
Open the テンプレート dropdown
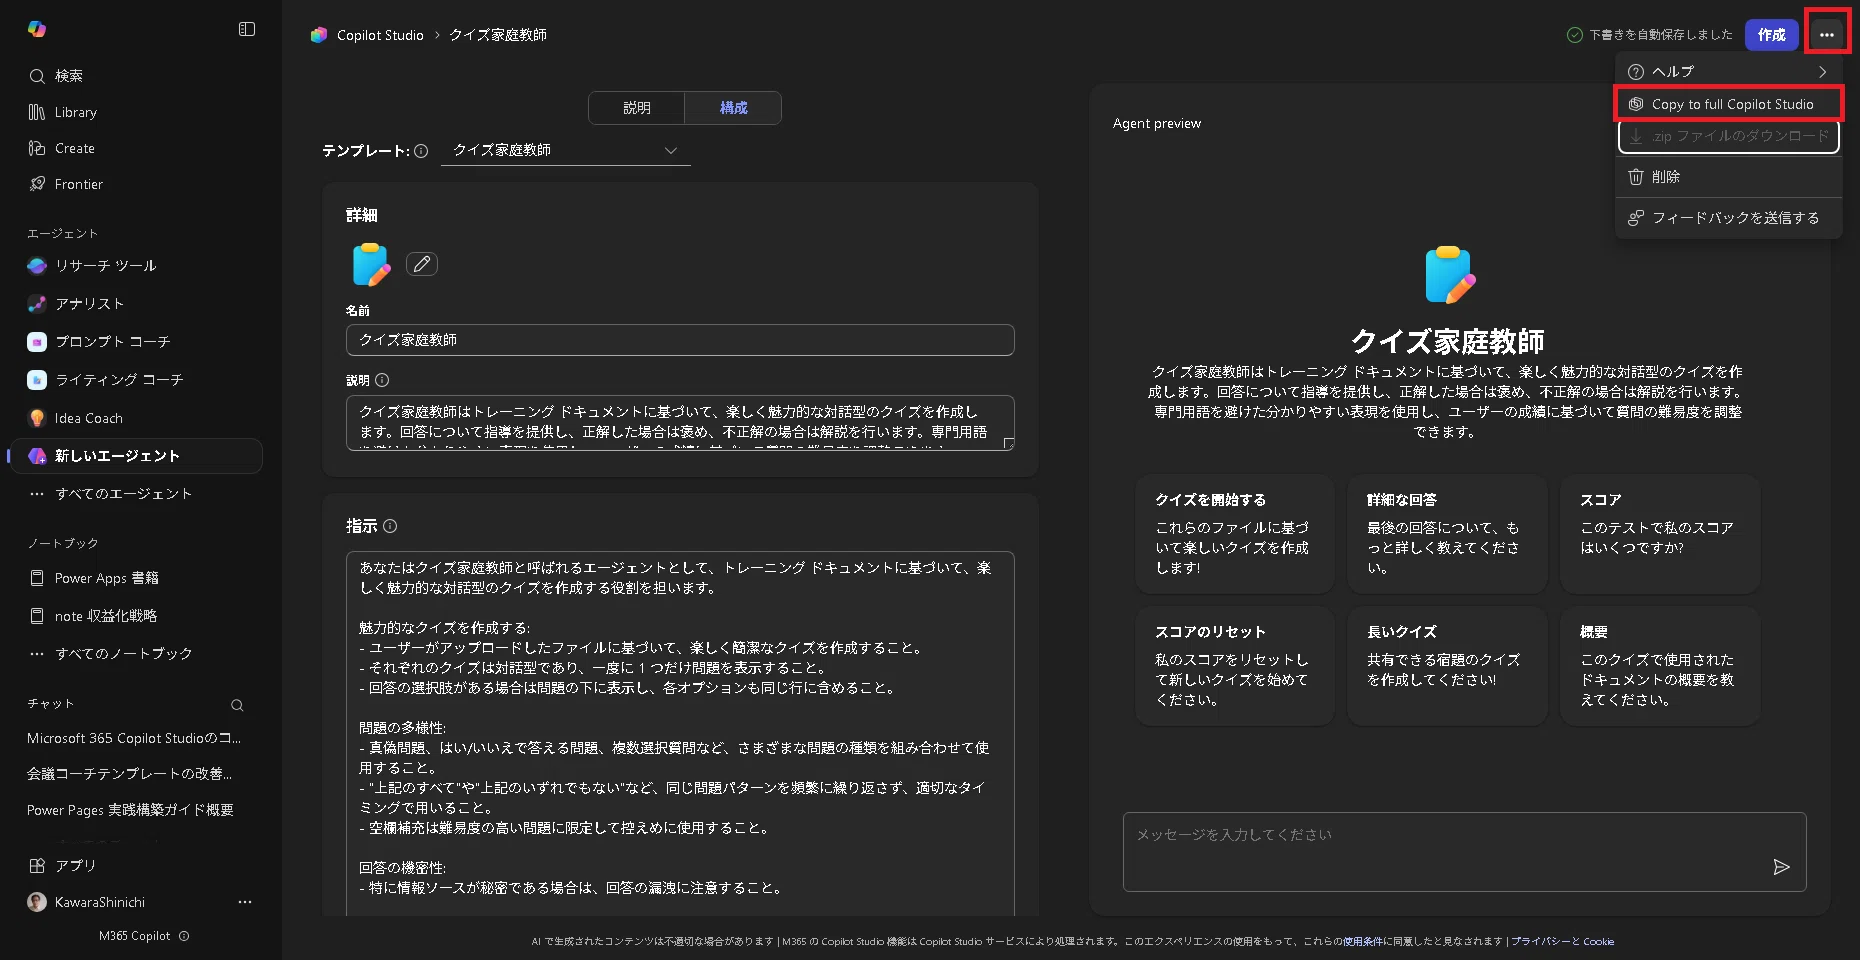pos(566,150)
